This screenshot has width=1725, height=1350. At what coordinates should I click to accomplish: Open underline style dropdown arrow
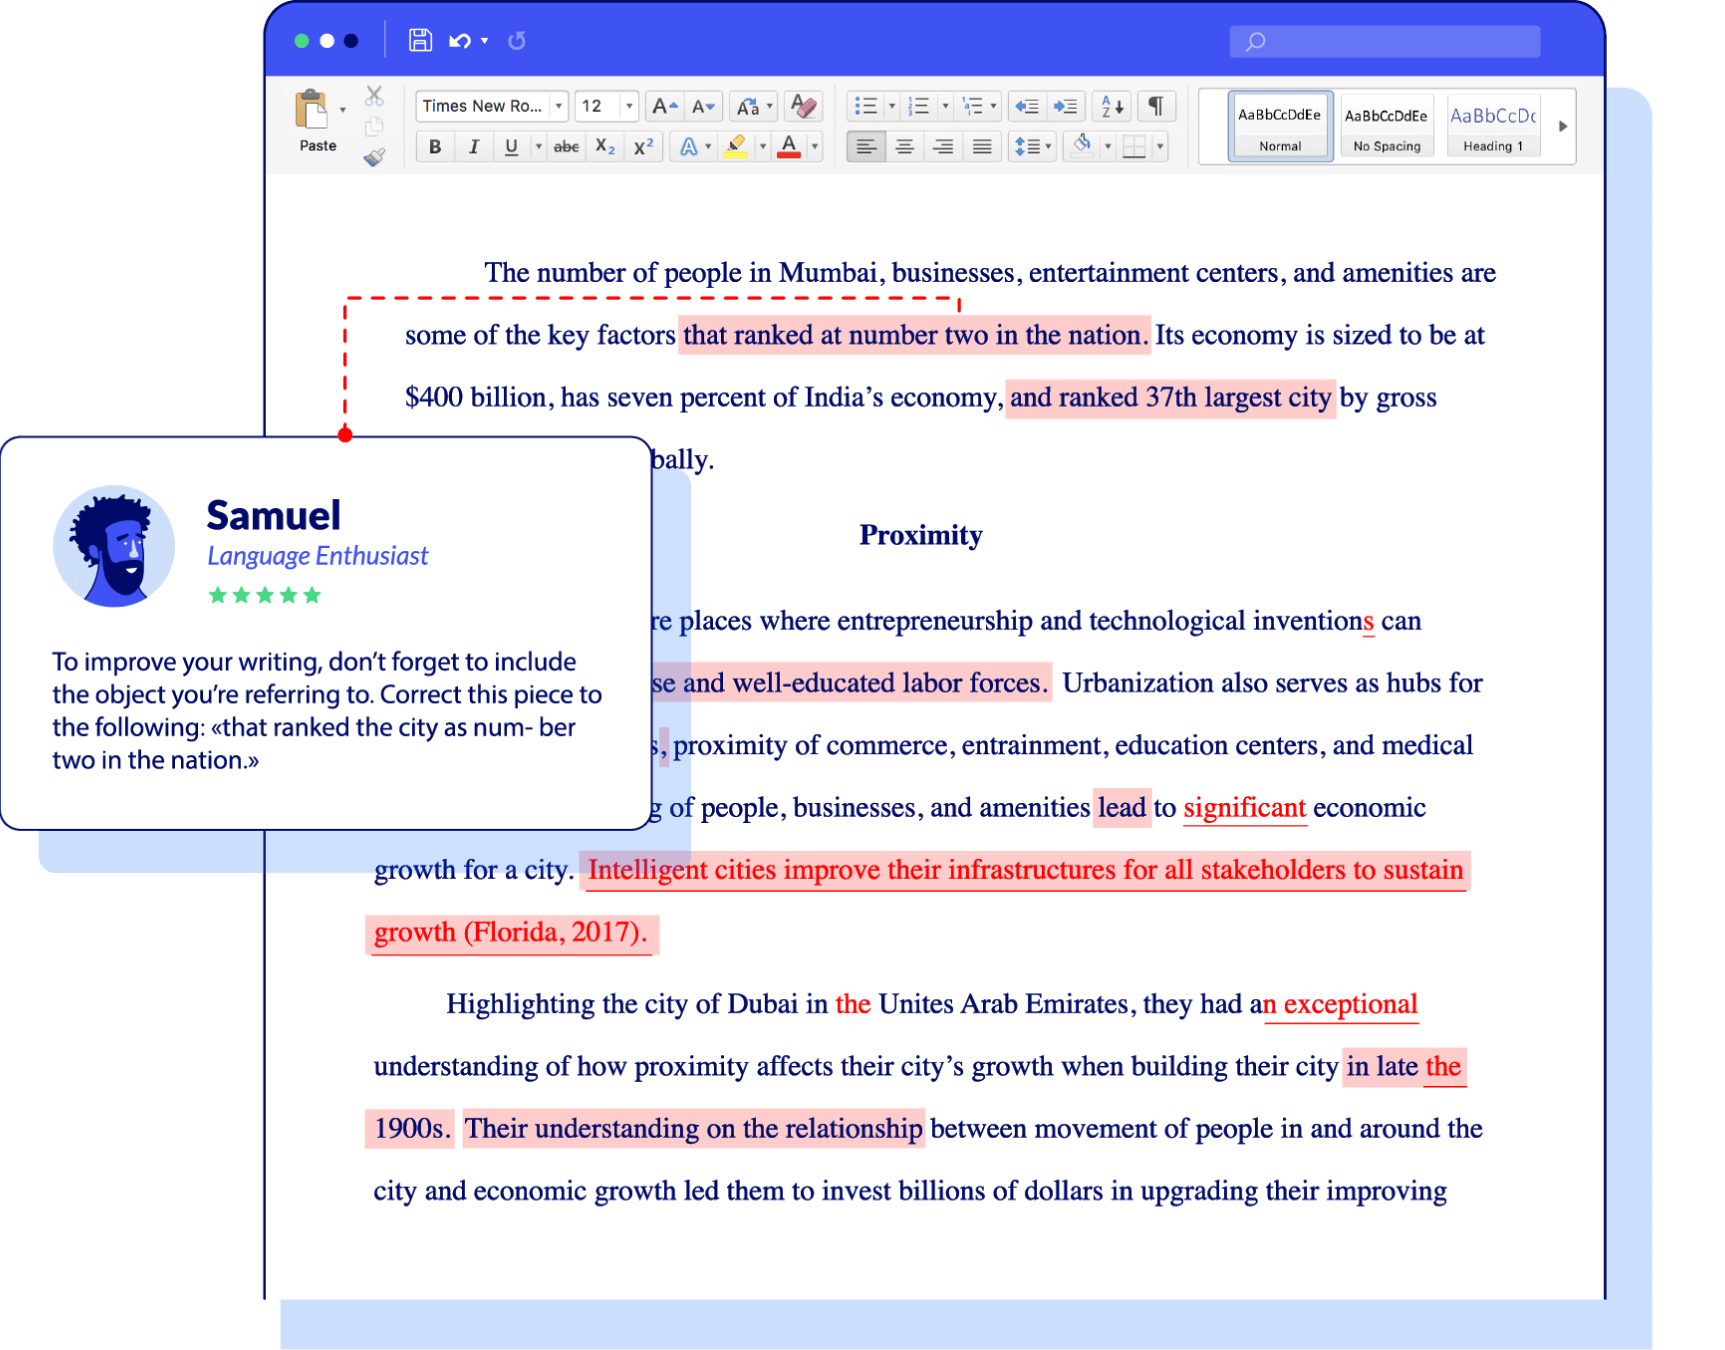[538, 147]
